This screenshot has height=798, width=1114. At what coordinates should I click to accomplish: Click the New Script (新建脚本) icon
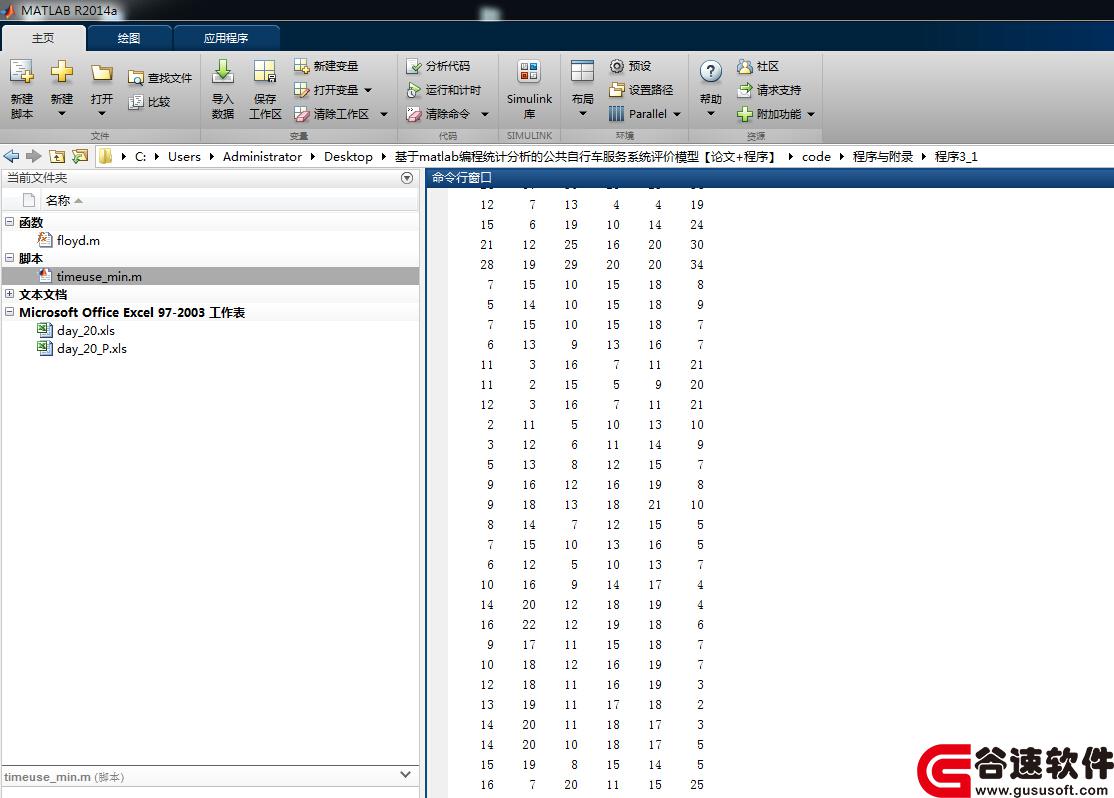coord(21,72)
